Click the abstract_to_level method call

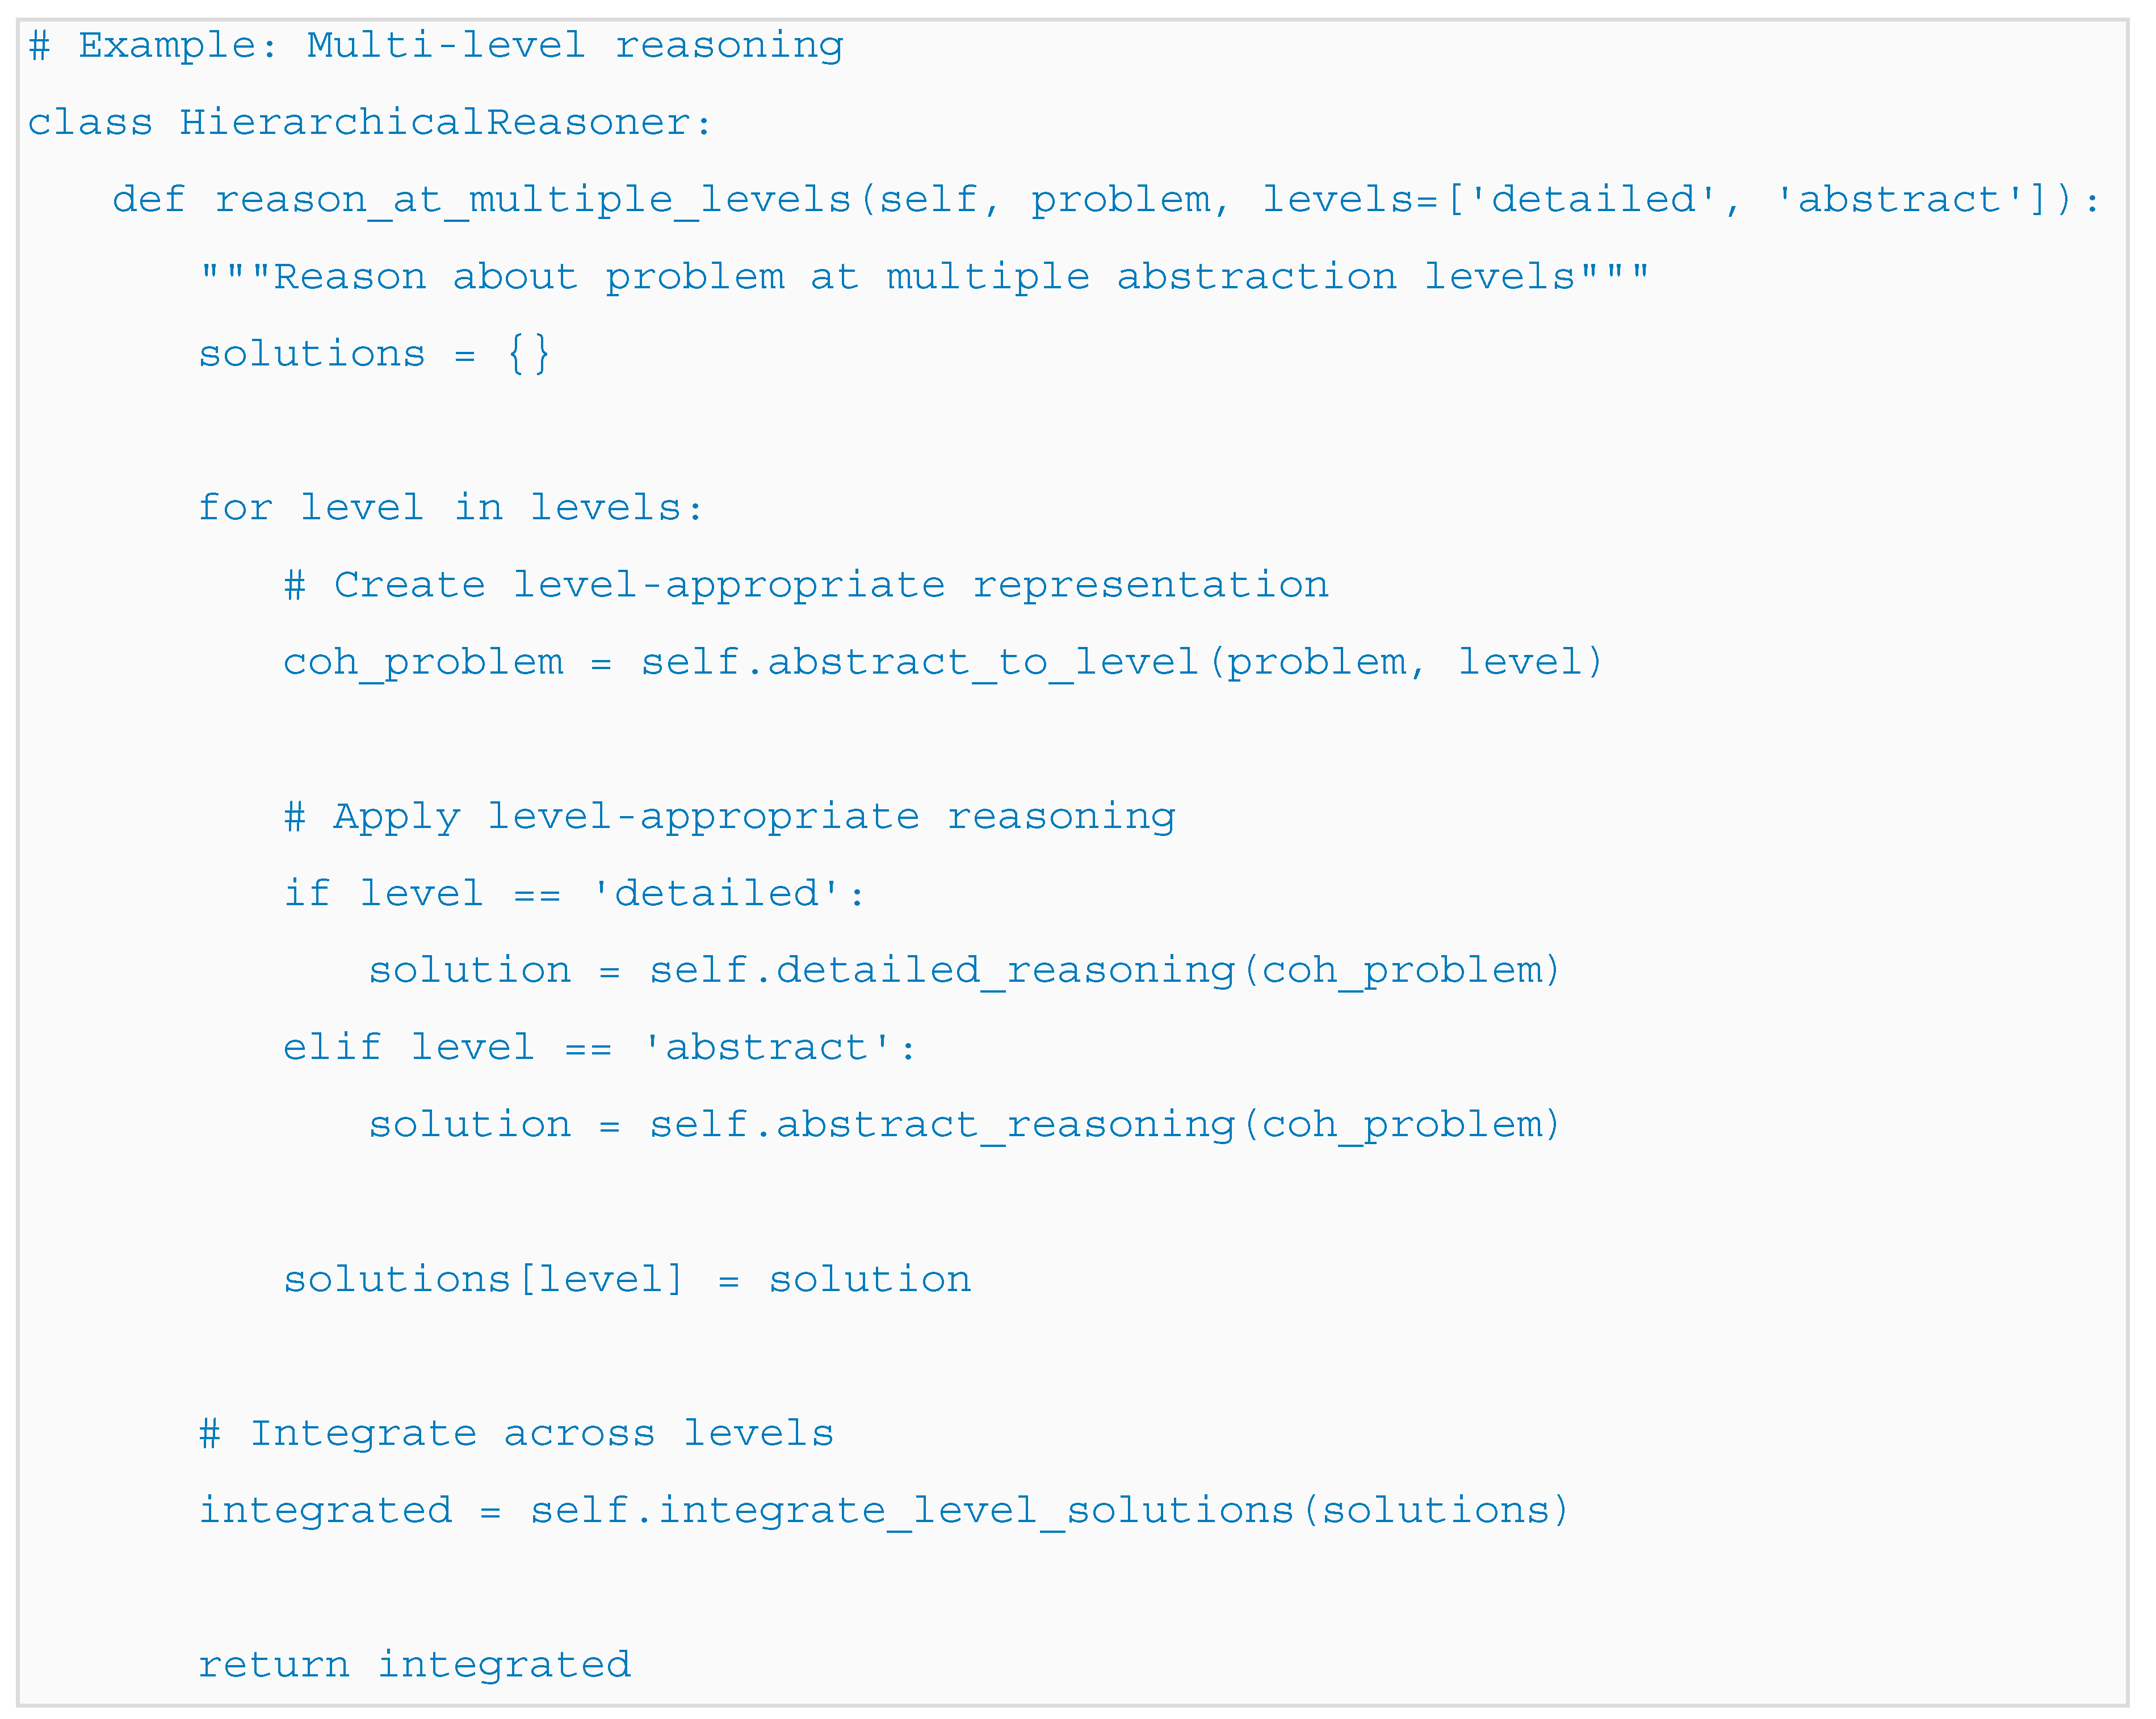pyautogui.click(x=983, y=662)
